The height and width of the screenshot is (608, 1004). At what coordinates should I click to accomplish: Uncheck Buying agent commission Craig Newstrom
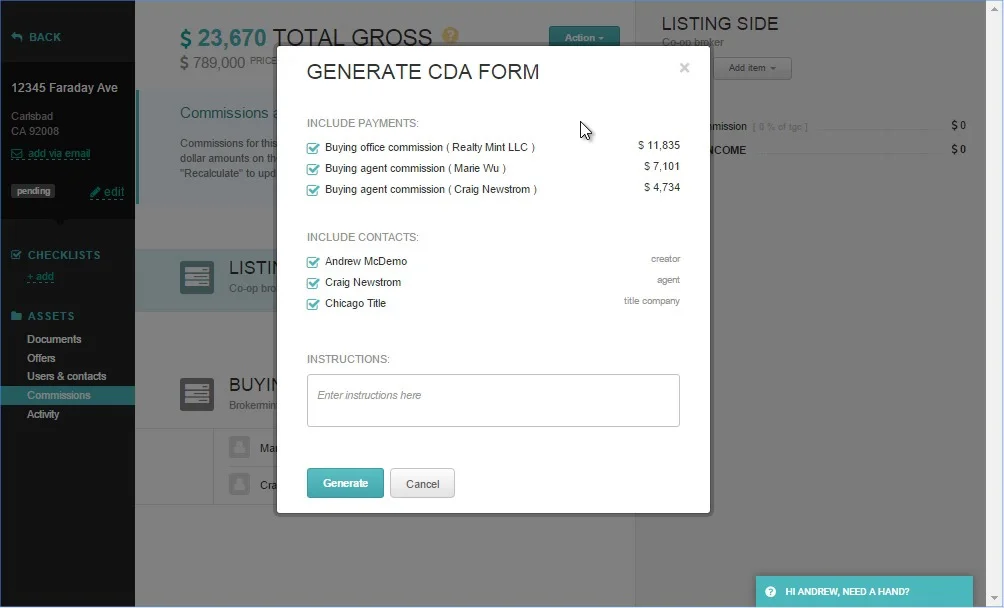pos(312,190)
